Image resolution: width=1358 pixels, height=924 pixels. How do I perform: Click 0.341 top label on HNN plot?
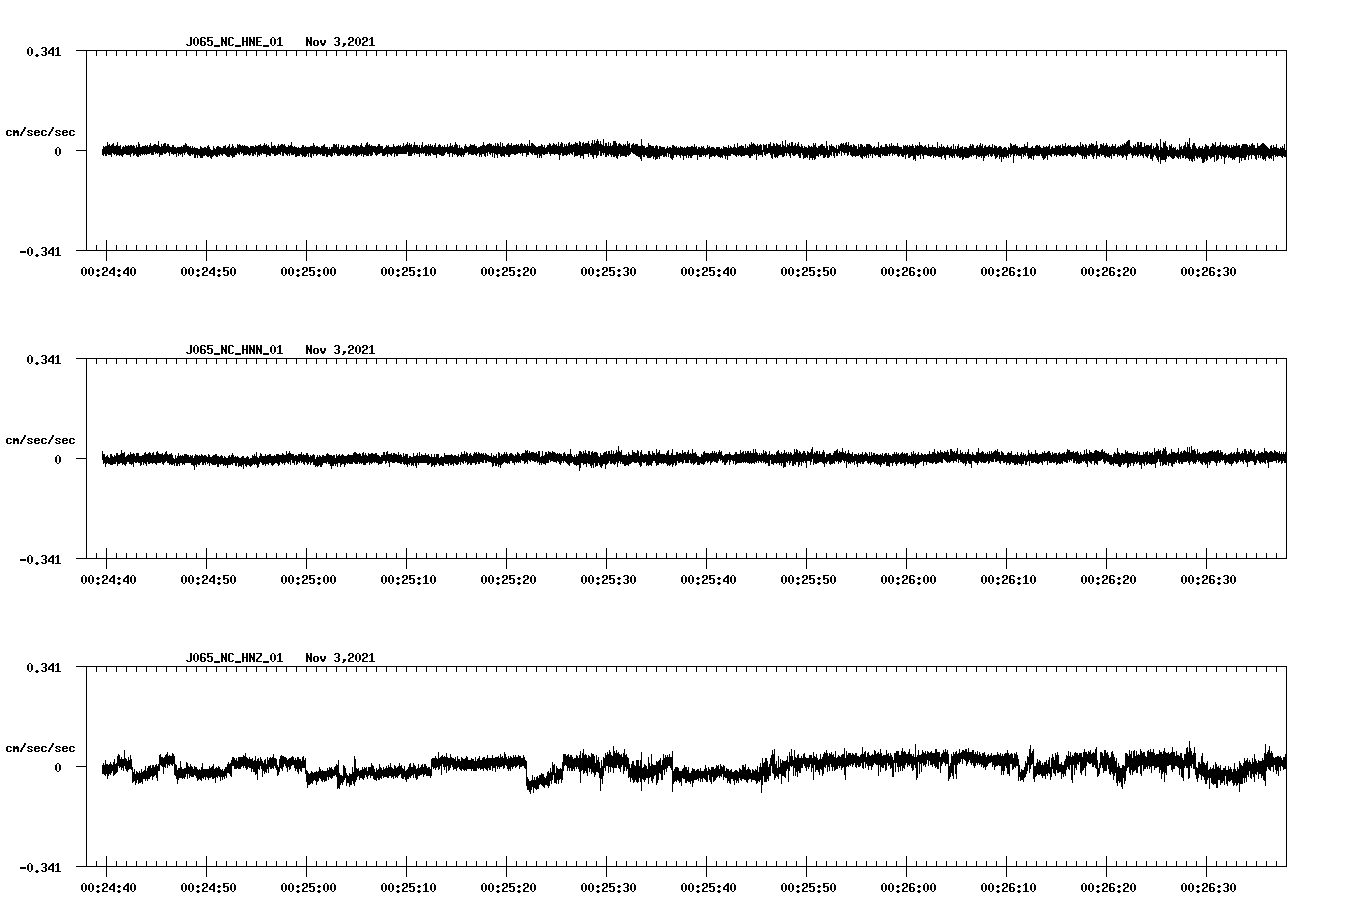pyautogui.click(x=43, y=359)
